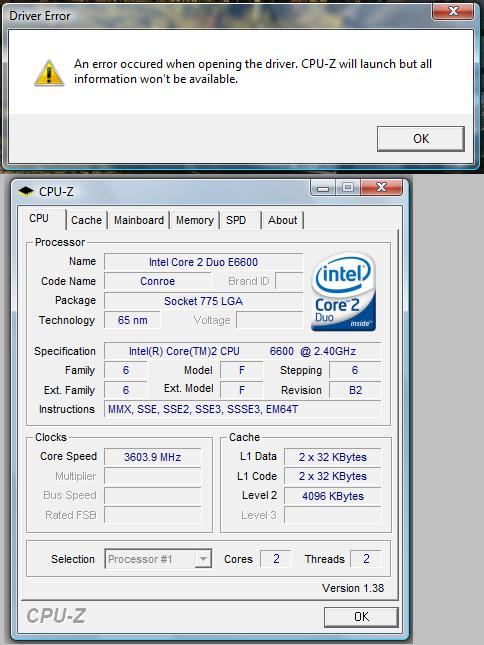The image size is (484, 645).
Task: Click the L1 Data value '2 x 32 KBytes'
Action: pos(333,457)
